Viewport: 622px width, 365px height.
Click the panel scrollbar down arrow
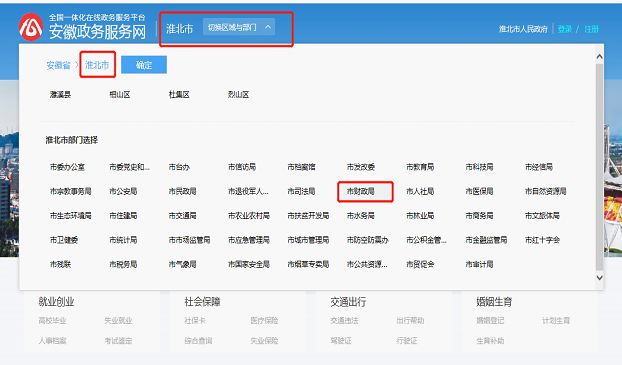(599, 277)
